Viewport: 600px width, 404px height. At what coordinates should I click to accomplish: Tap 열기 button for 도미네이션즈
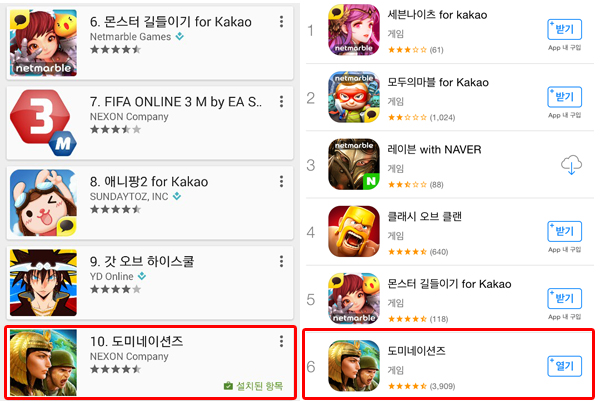click(565, 366)
